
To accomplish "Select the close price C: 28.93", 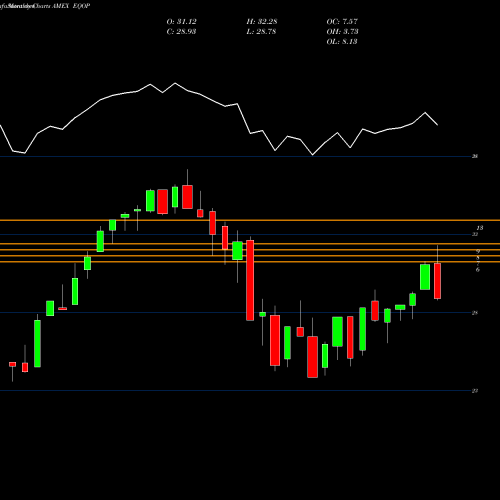I will [181, 32].
